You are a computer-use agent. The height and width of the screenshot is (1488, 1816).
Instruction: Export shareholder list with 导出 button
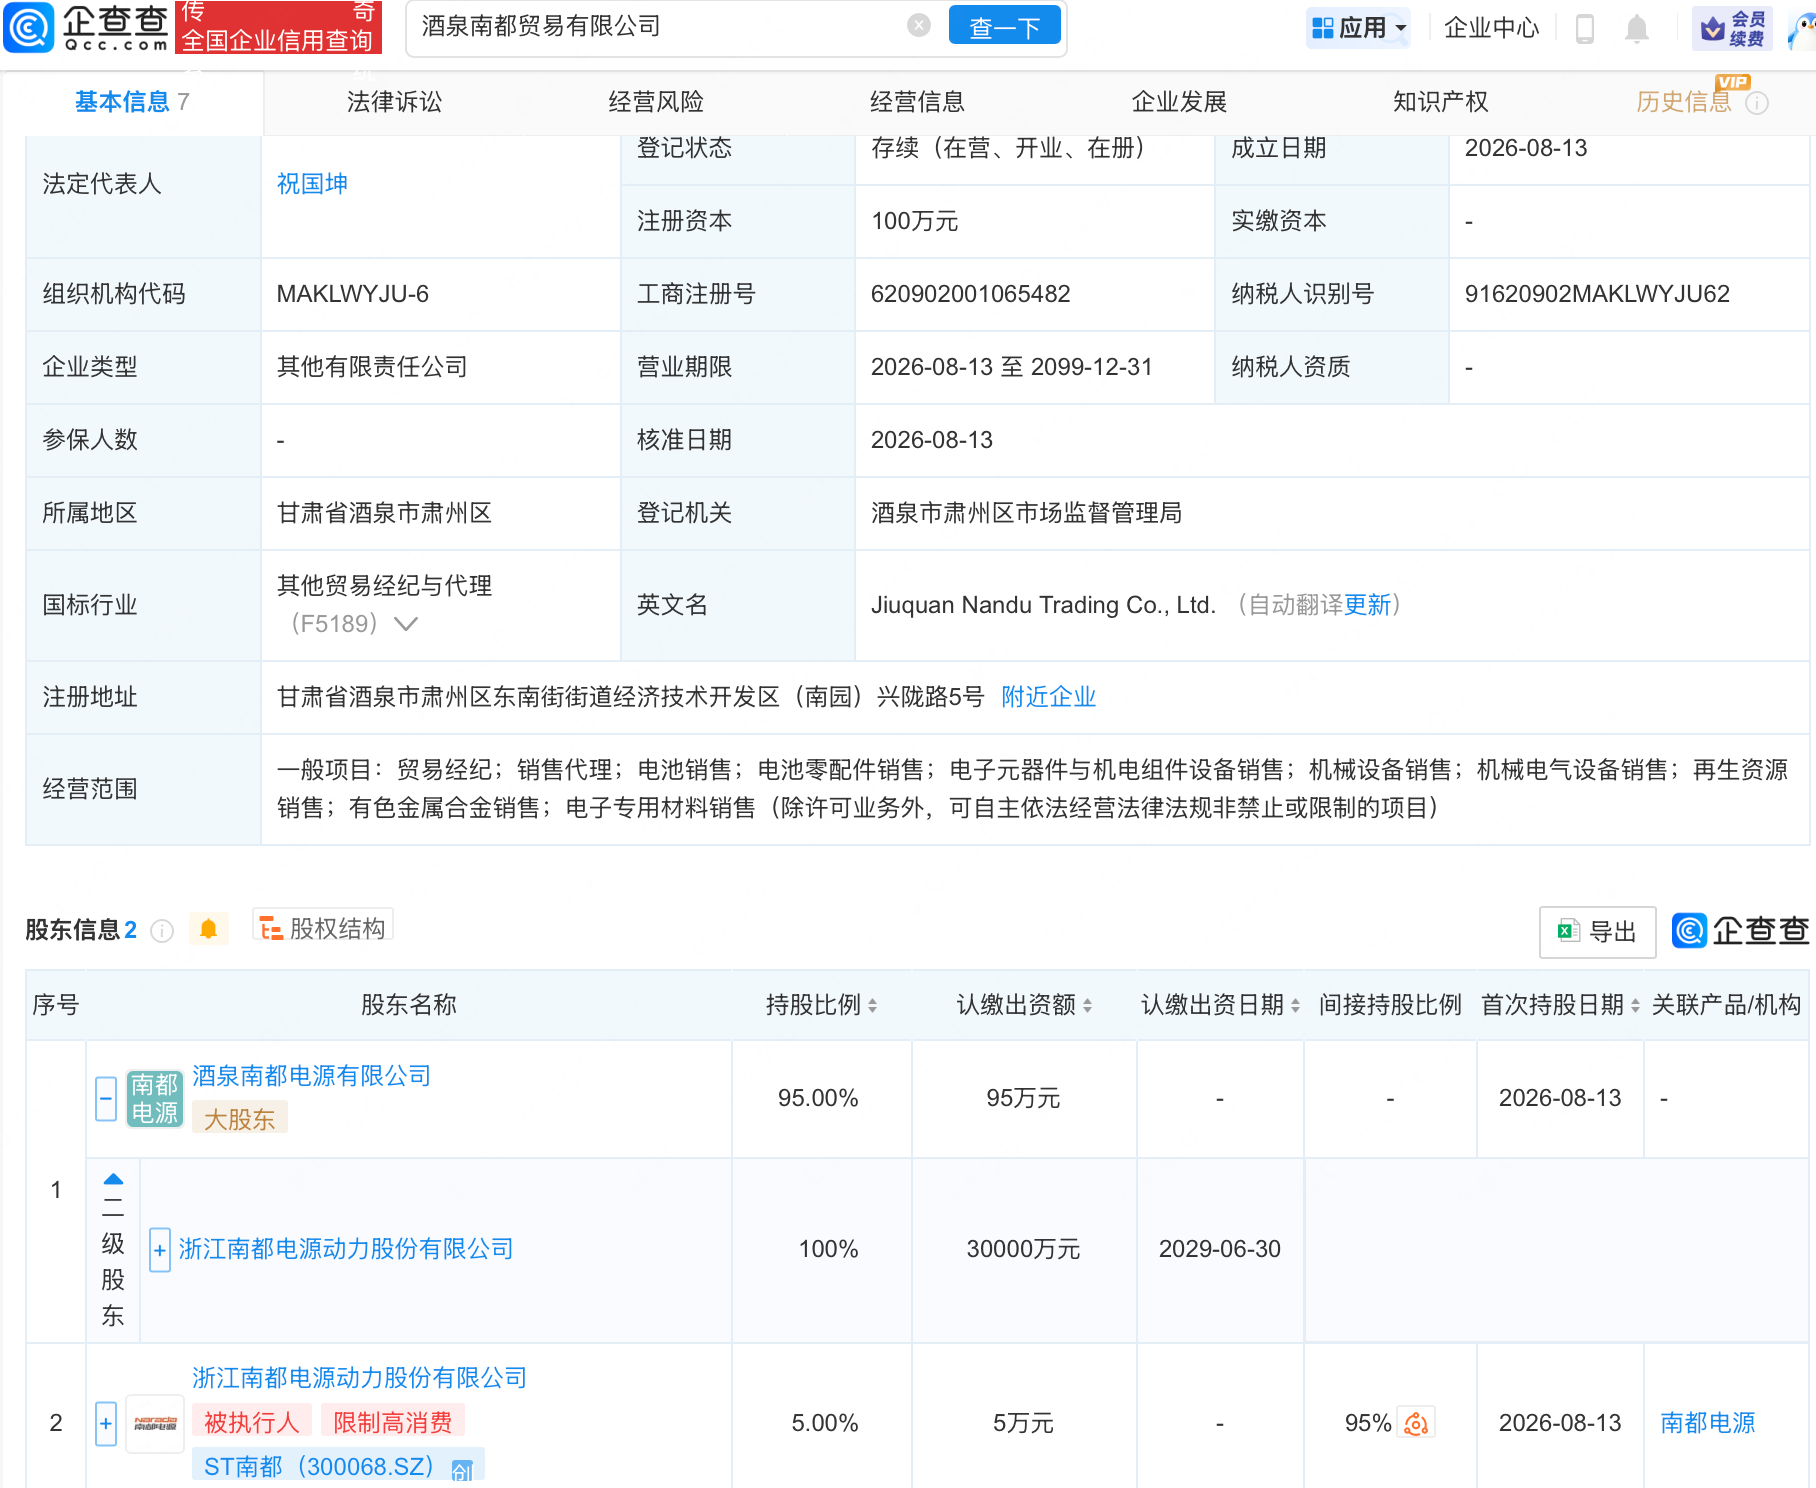(1597, 932)
